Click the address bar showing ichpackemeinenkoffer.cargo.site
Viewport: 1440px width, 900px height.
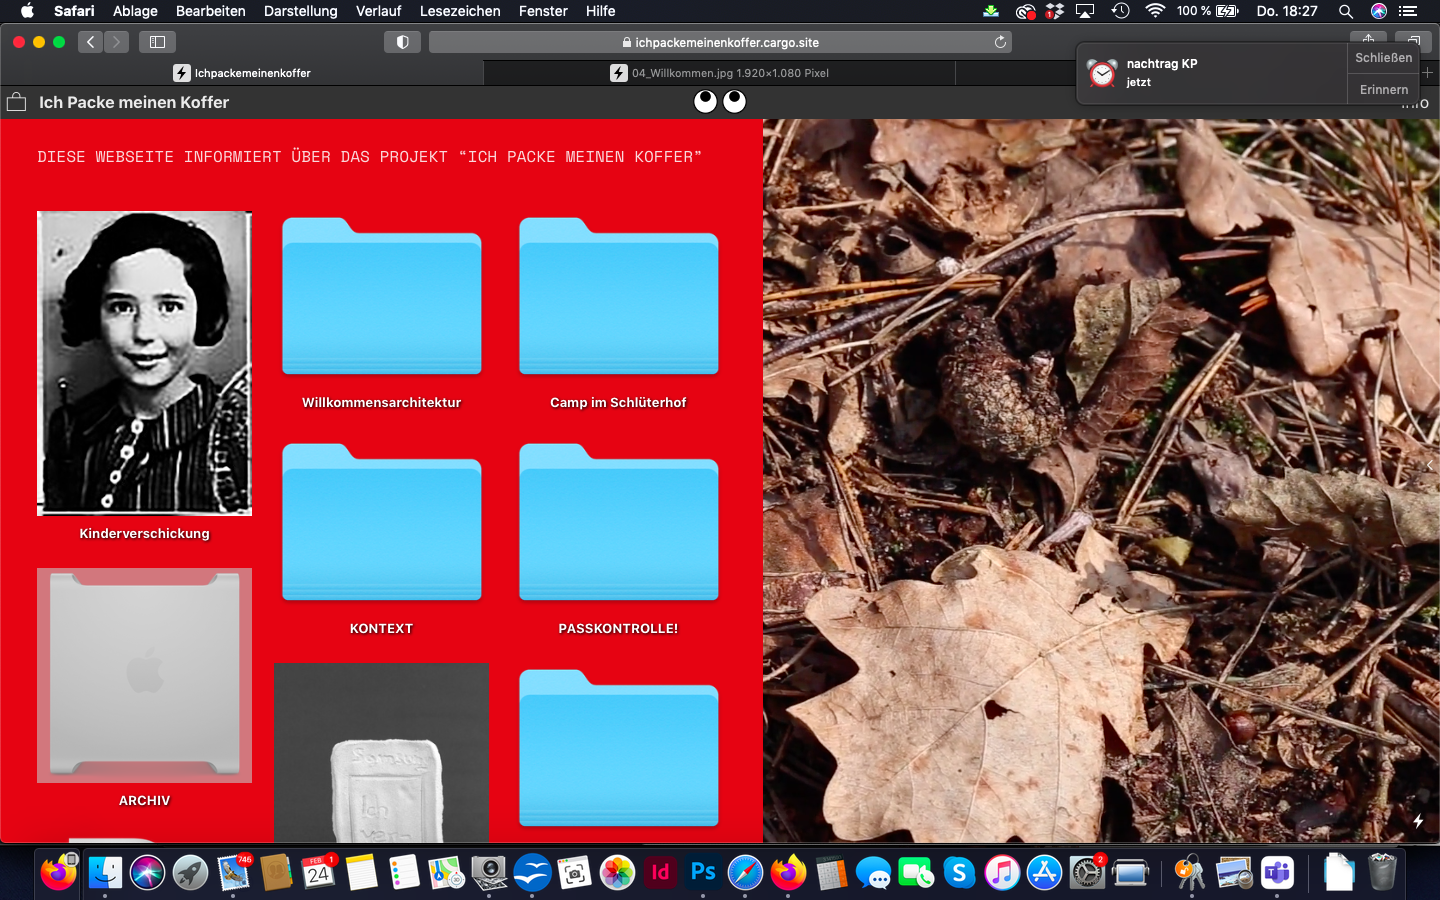point(720,42)
